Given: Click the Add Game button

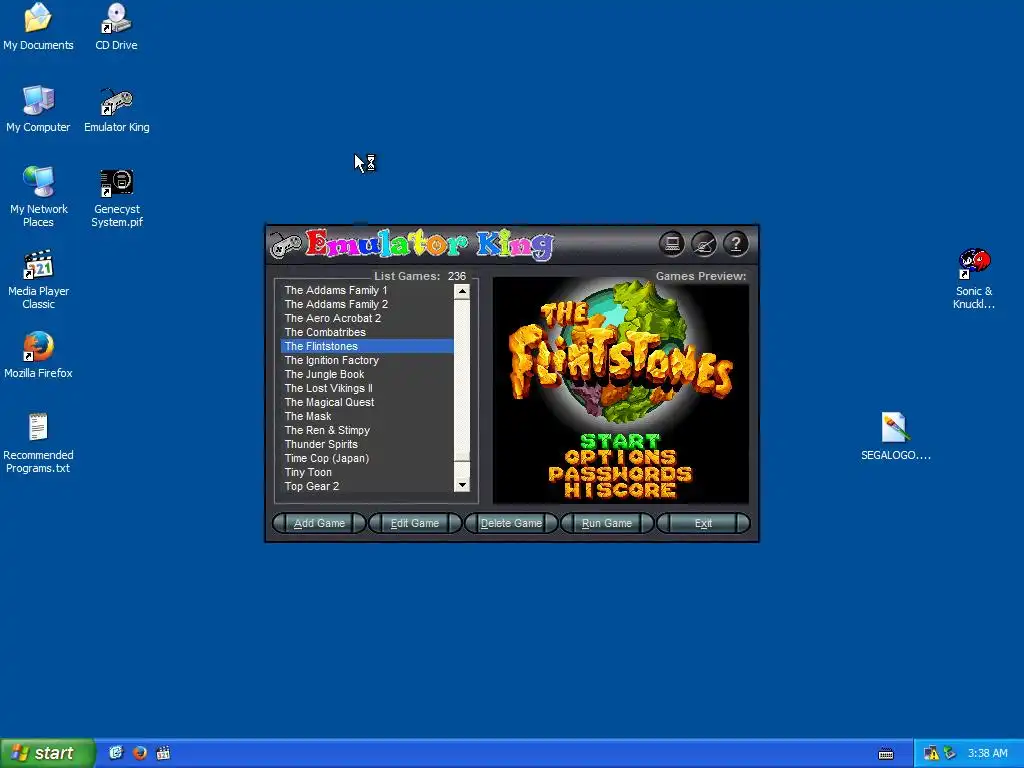Looking at the screenshot, I should tap(319, 523).
